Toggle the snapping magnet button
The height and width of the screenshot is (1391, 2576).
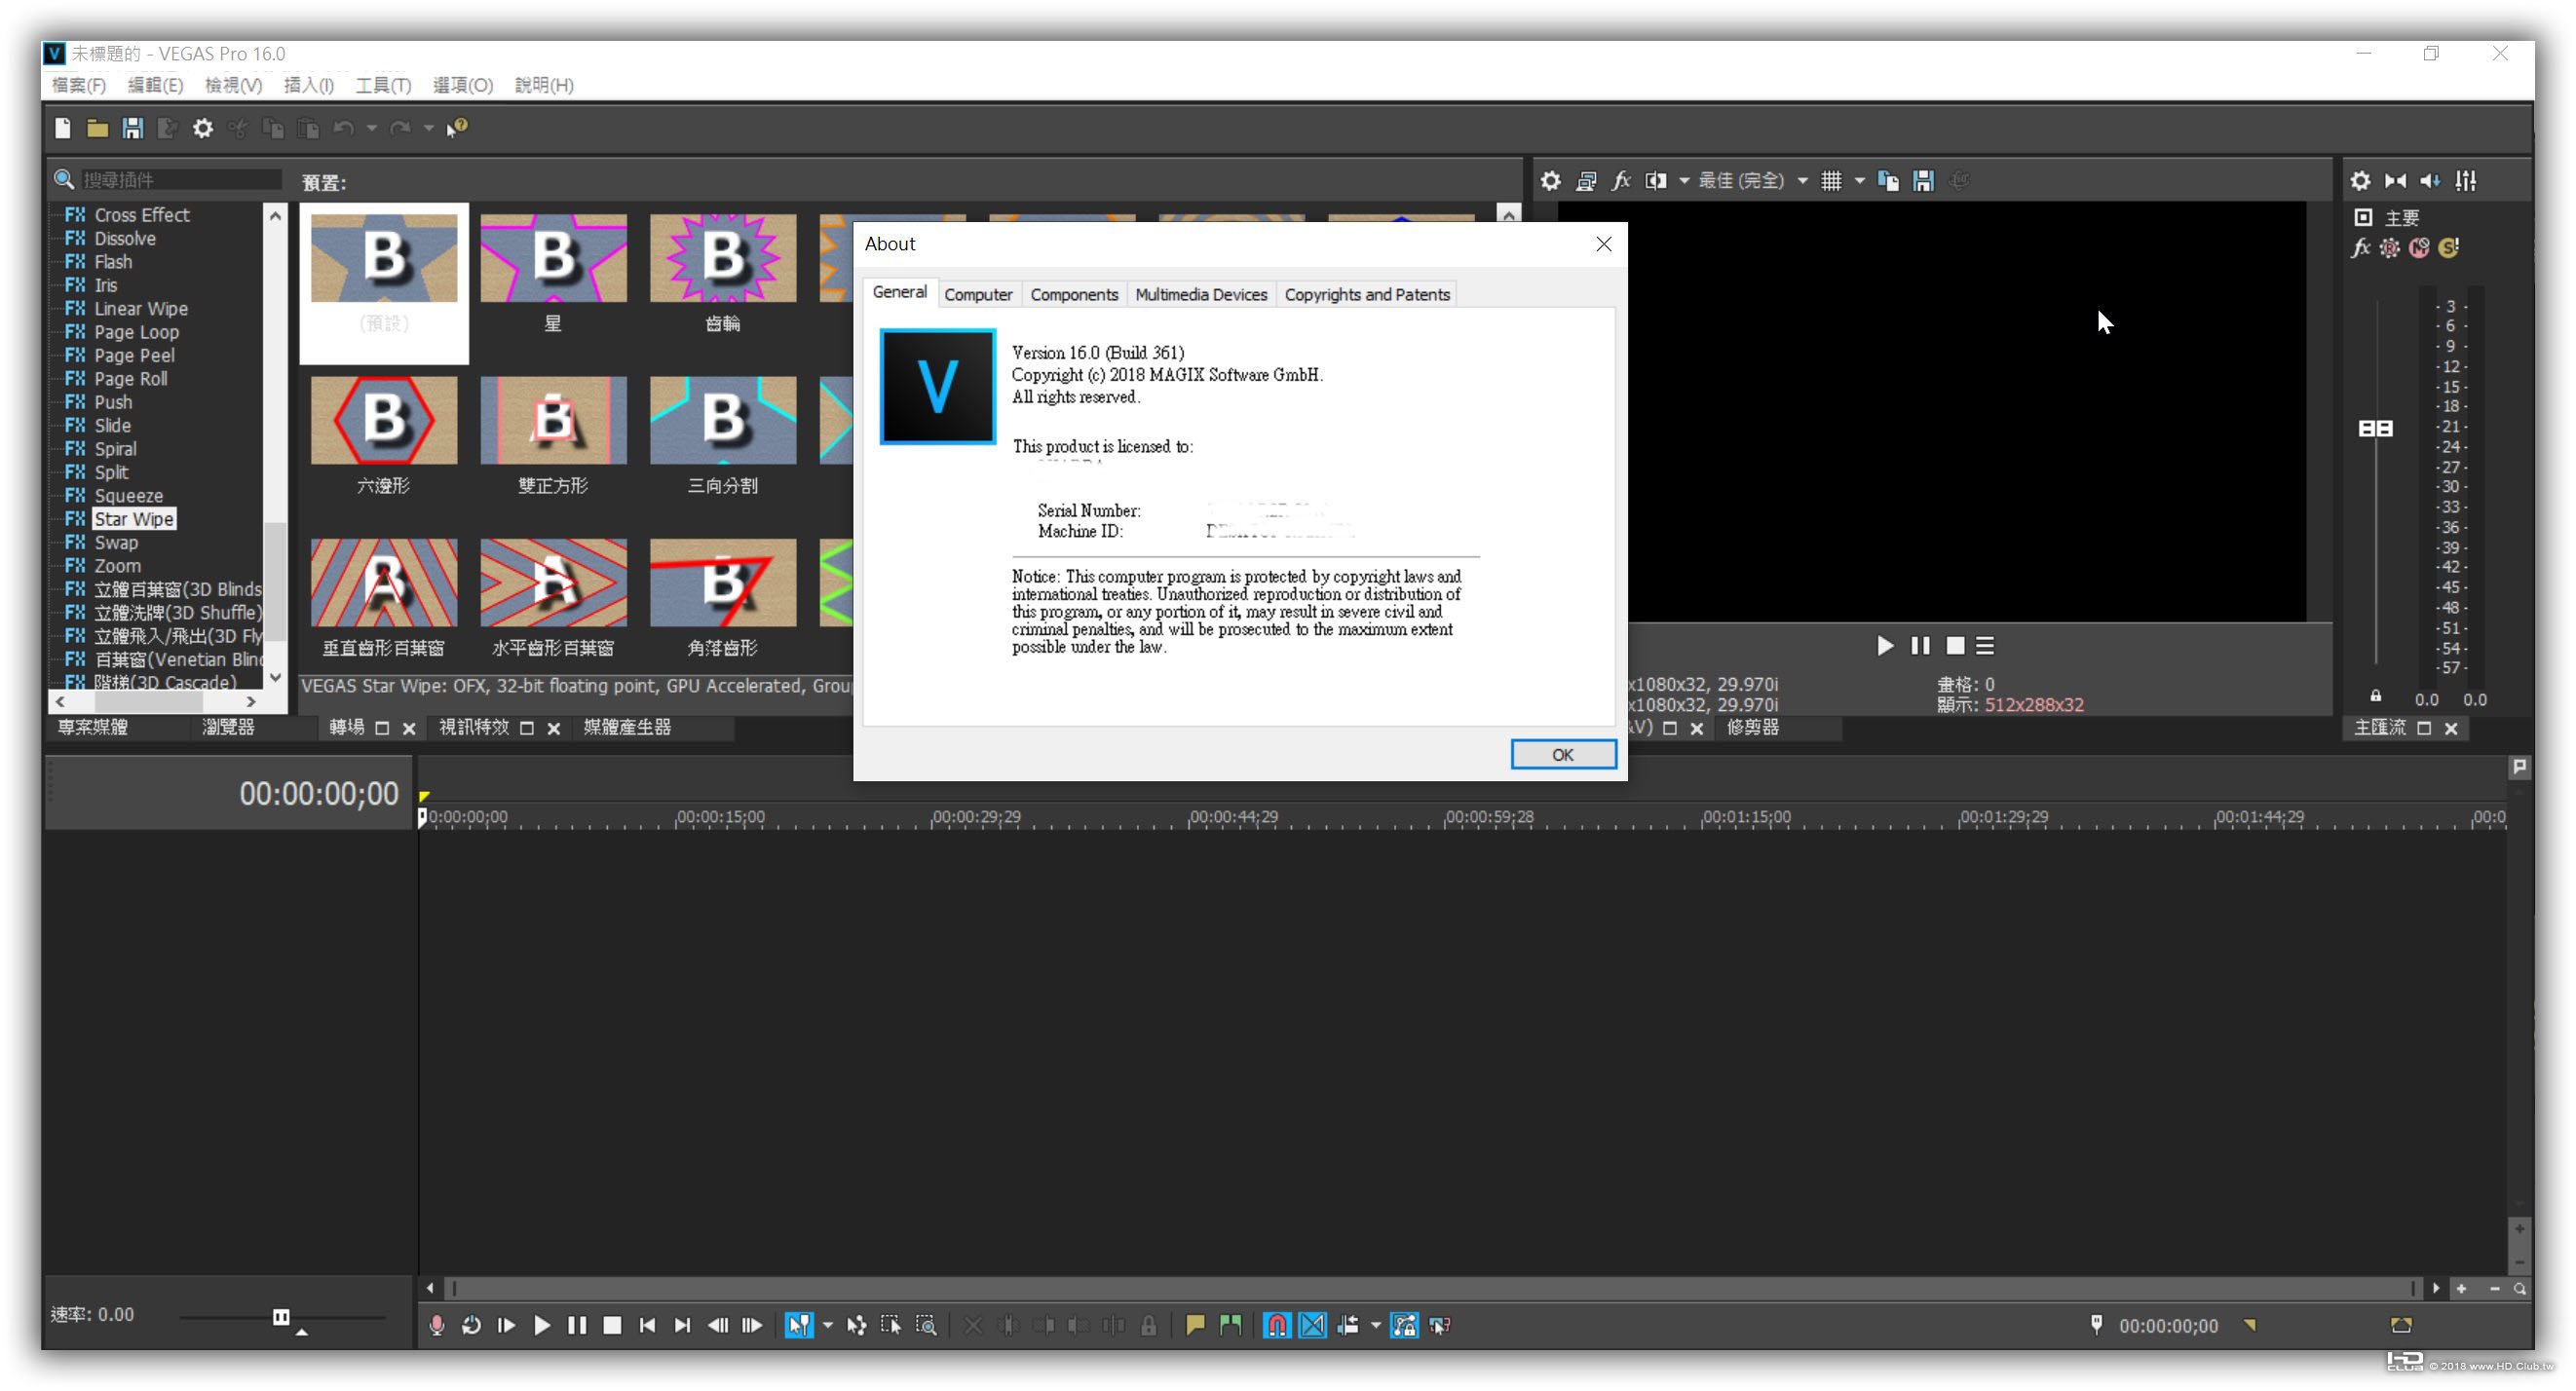(1277, 1325)
